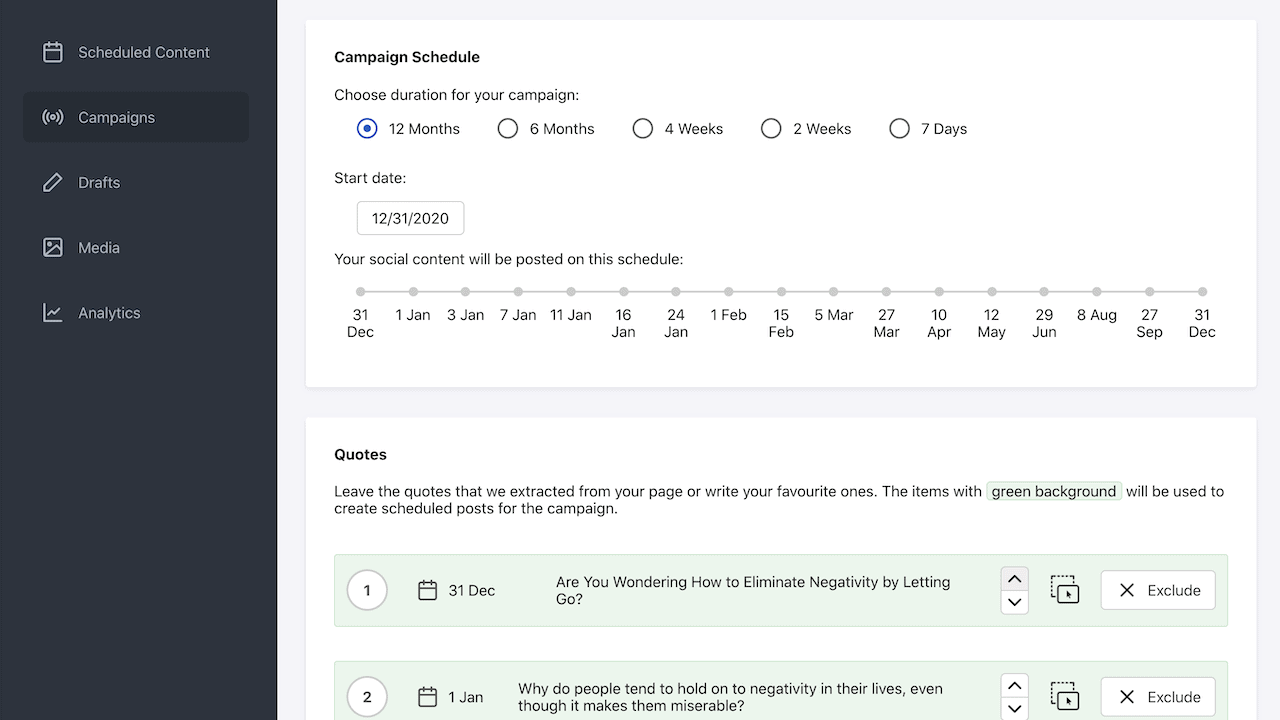This screenshot has height=720, width=1280.
Task: Choose the 4 Weeks campaign duration
Action: [643, 129]
